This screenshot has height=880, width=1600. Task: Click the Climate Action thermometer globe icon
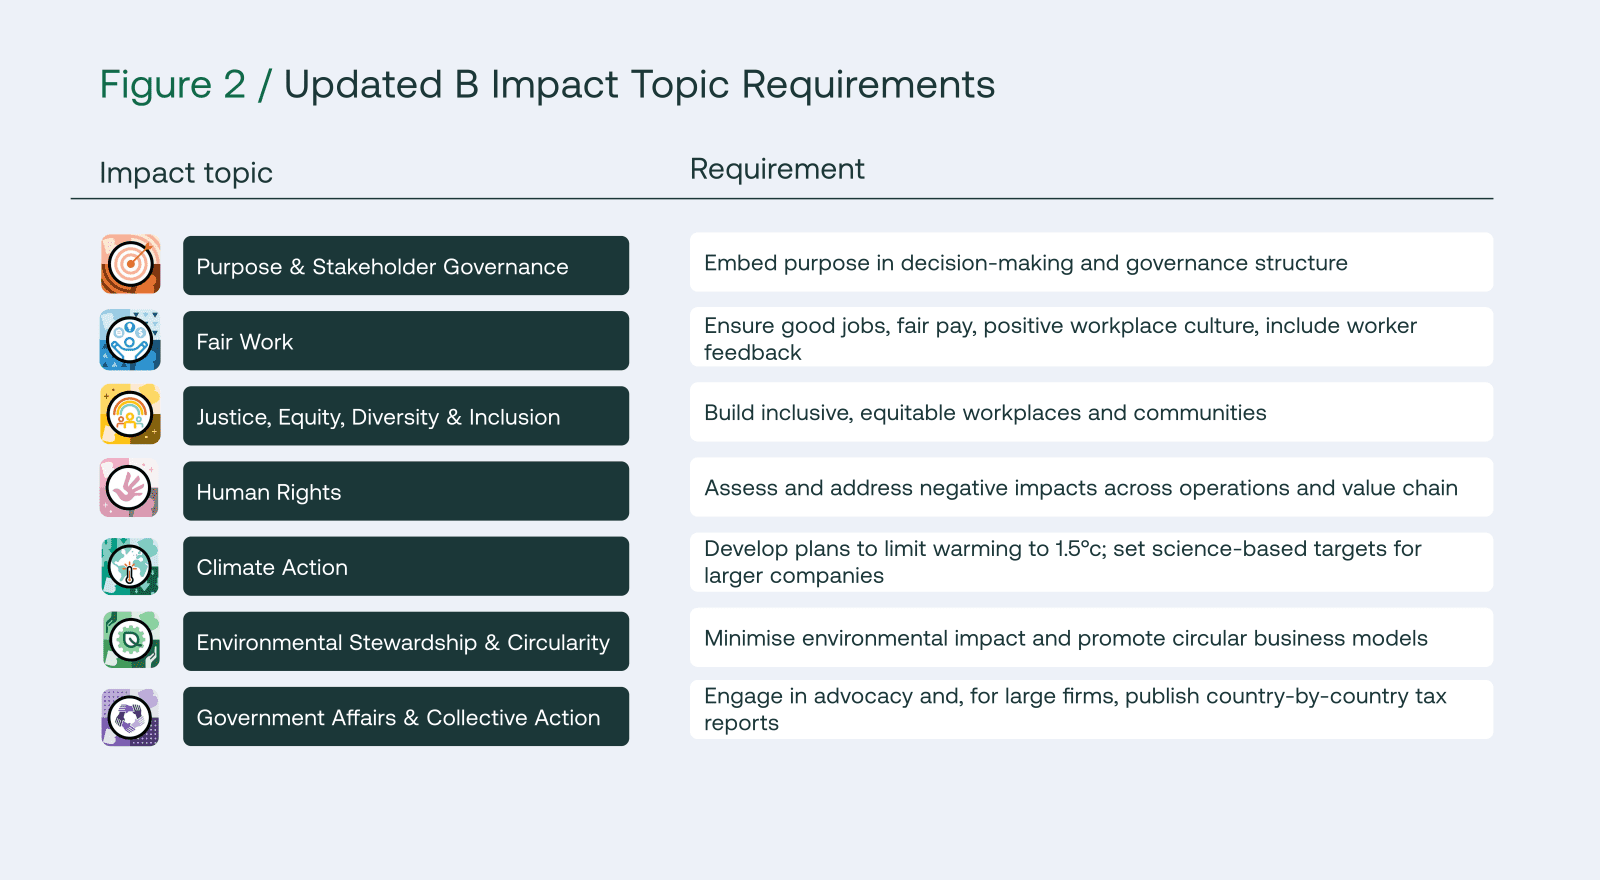[x=130, y=566]
